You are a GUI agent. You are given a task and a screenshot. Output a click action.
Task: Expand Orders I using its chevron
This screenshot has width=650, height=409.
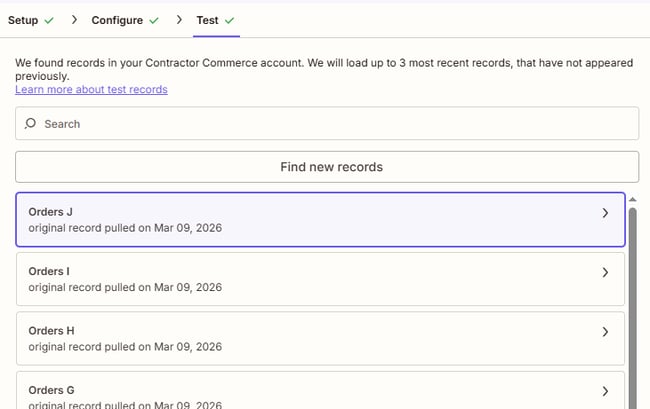pyautogui.click(x=605, y=272)
